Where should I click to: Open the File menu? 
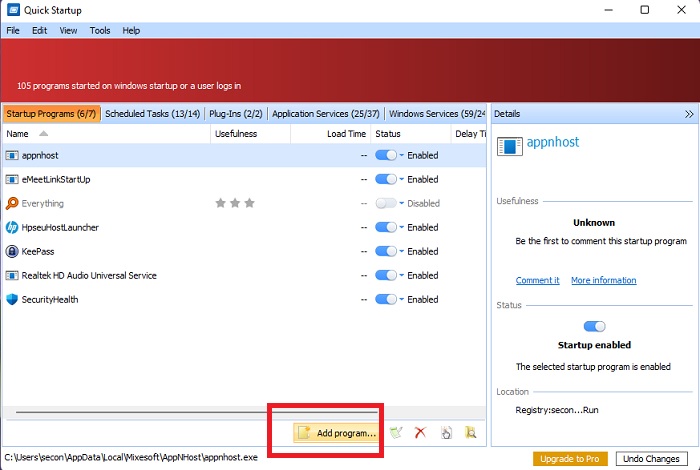pyautogui.click(x=13, y=30)
